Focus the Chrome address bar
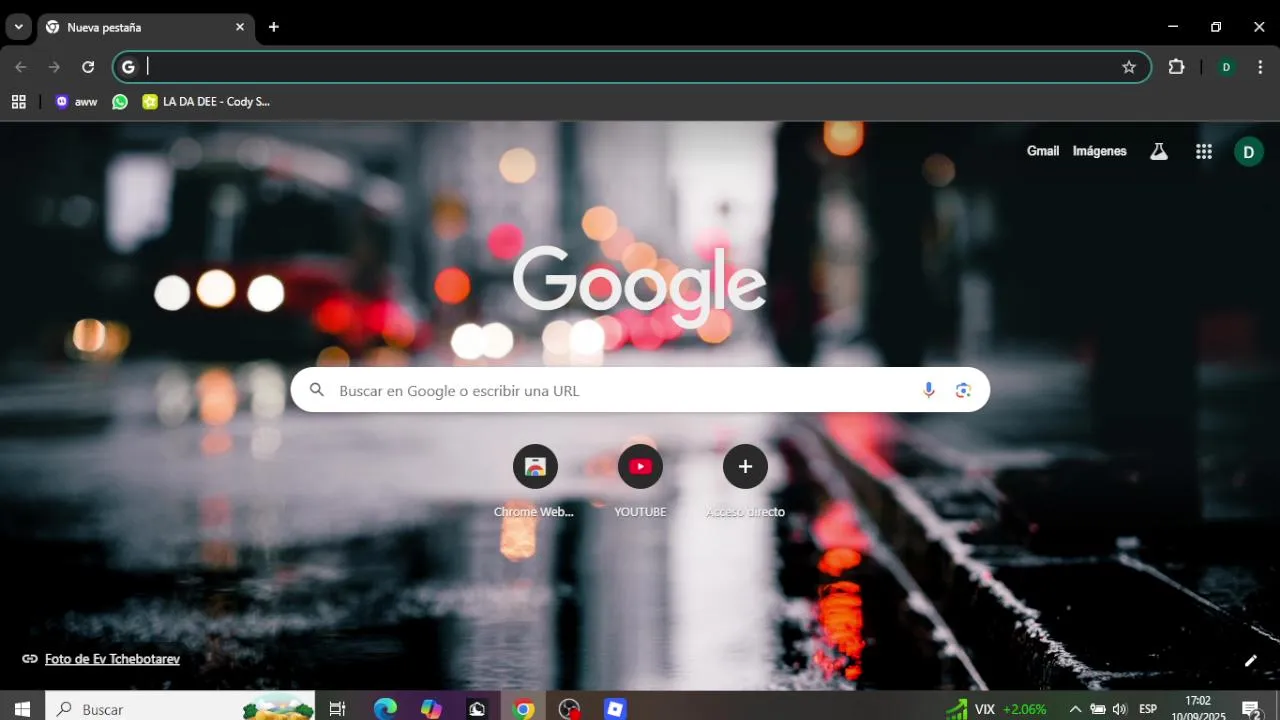This screenshot has height=720, width=1280. coord(630,67)
